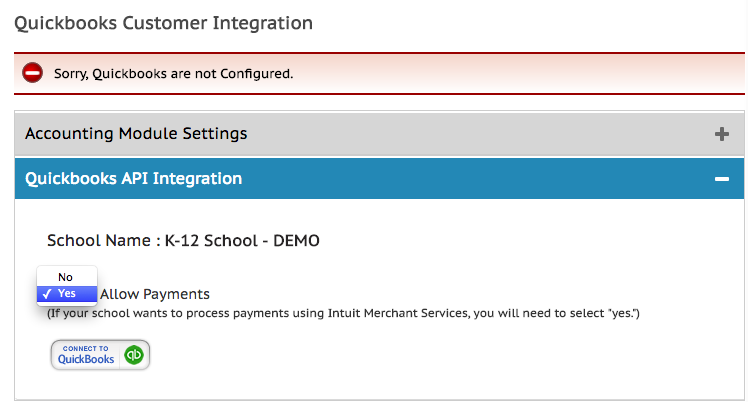Click the "K-12 School - DEMO" school name value
Image resolution: width=748 pixels, height=402 pixels.
click(x=242, y=240)
